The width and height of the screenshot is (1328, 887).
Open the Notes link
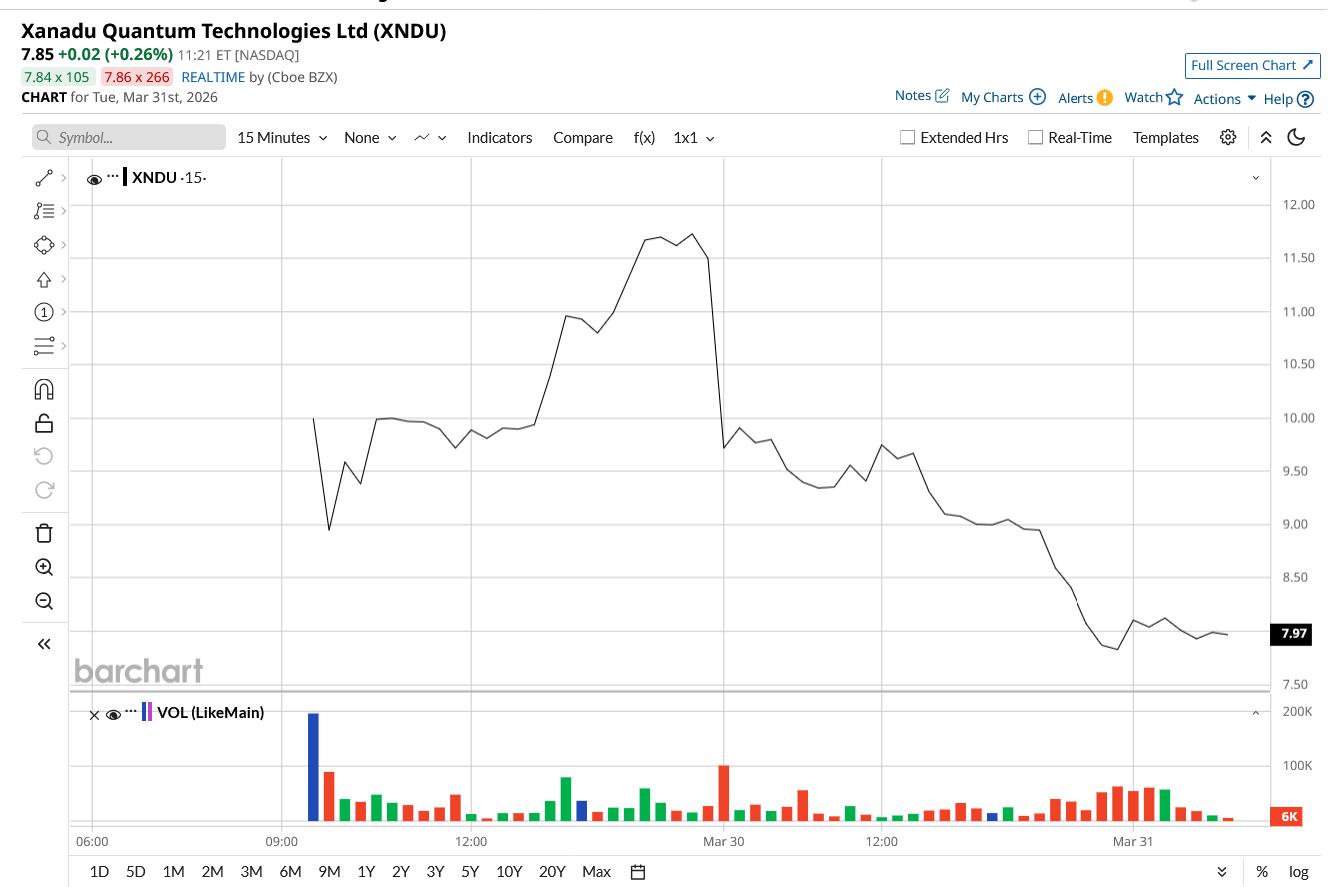point(913,96)
